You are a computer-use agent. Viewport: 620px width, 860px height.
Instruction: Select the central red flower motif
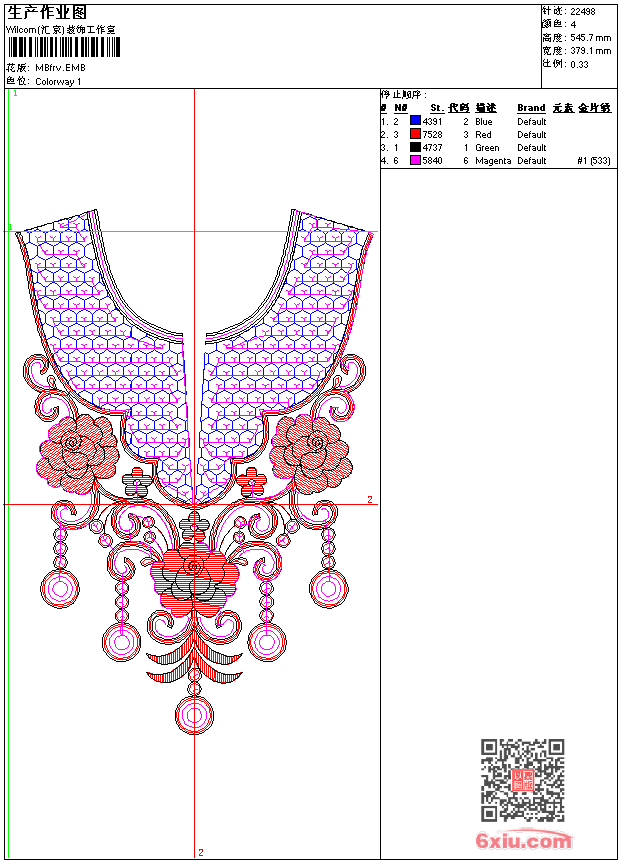click(x=194, y=579)
